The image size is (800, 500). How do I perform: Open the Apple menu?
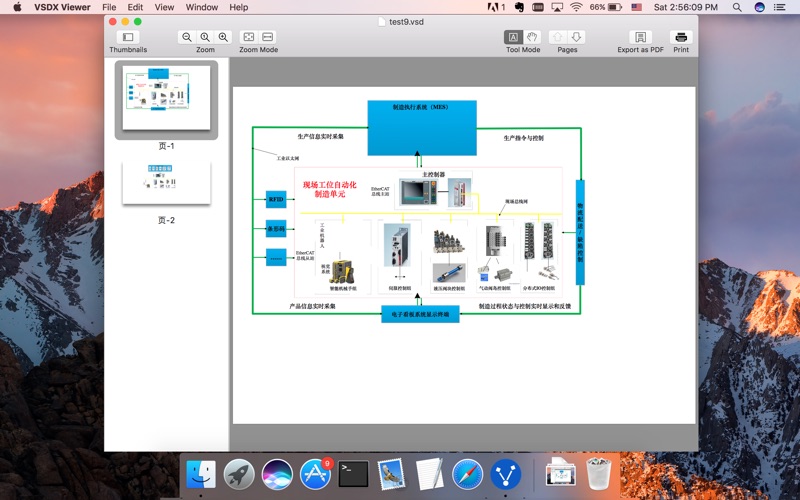pyautogui.click(x=17, y=7)
